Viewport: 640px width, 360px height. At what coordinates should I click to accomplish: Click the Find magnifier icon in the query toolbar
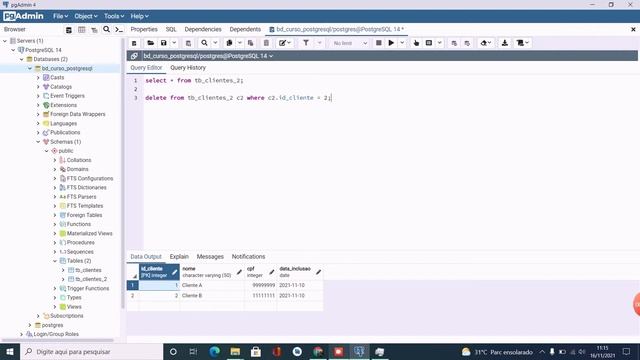204,43
